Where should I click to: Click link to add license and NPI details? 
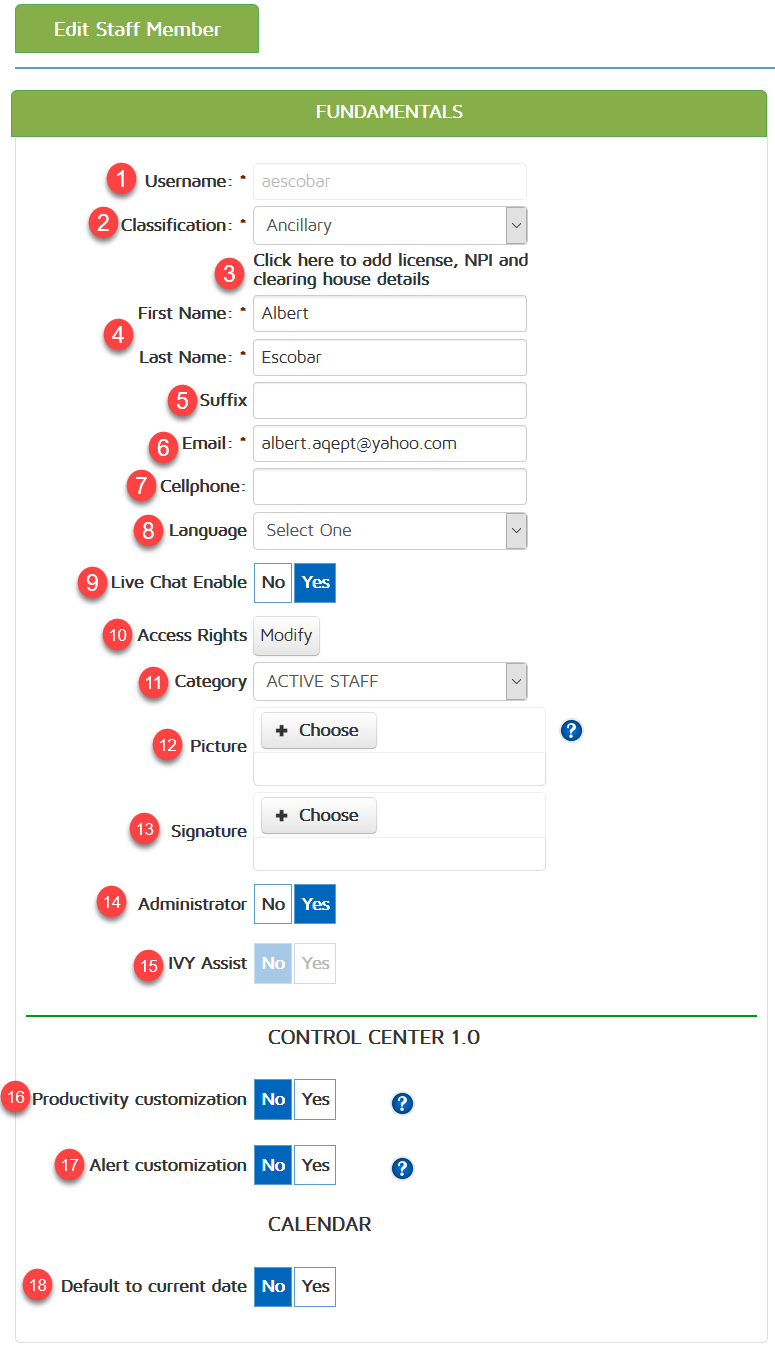[x=390, y=270]
